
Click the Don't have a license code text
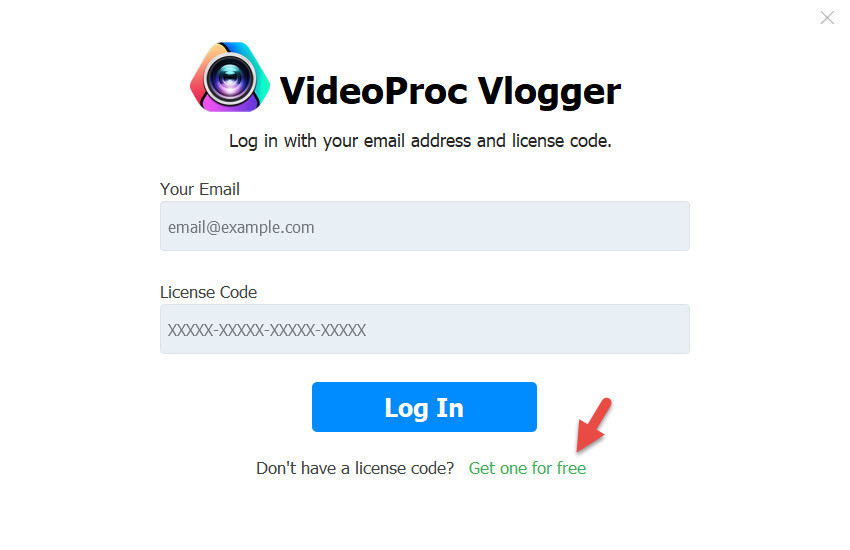(355, 468)
